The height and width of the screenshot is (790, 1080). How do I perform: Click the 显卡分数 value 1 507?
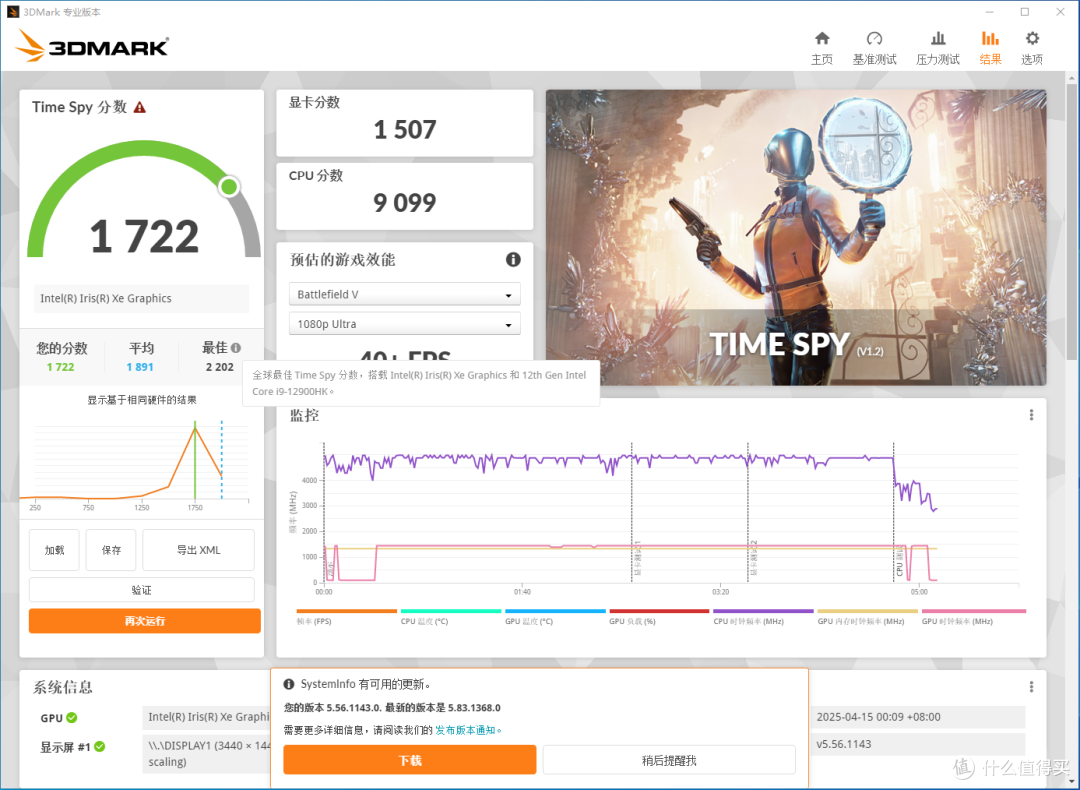pos(405,129)
